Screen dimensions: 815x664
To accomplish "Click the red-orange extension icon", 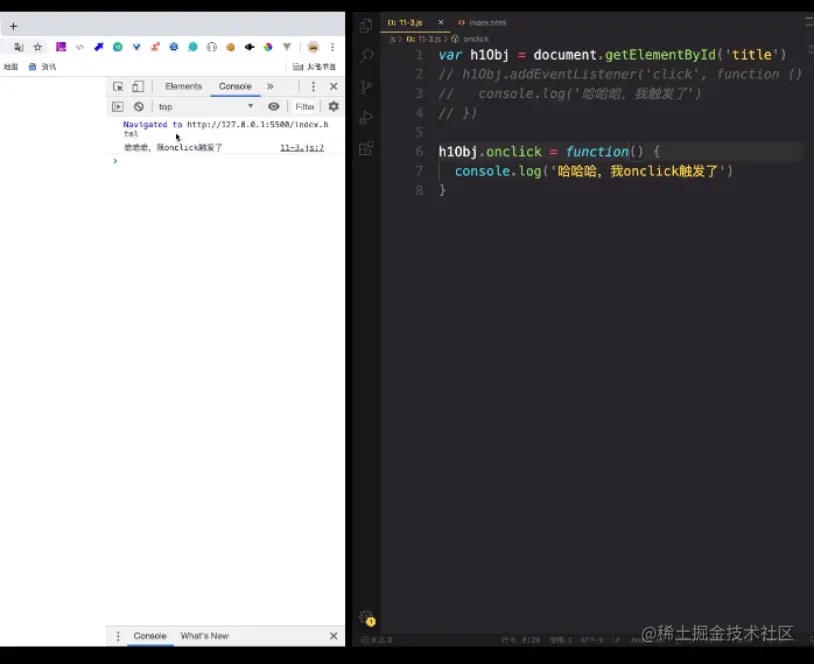I will (x=155, y=47).
